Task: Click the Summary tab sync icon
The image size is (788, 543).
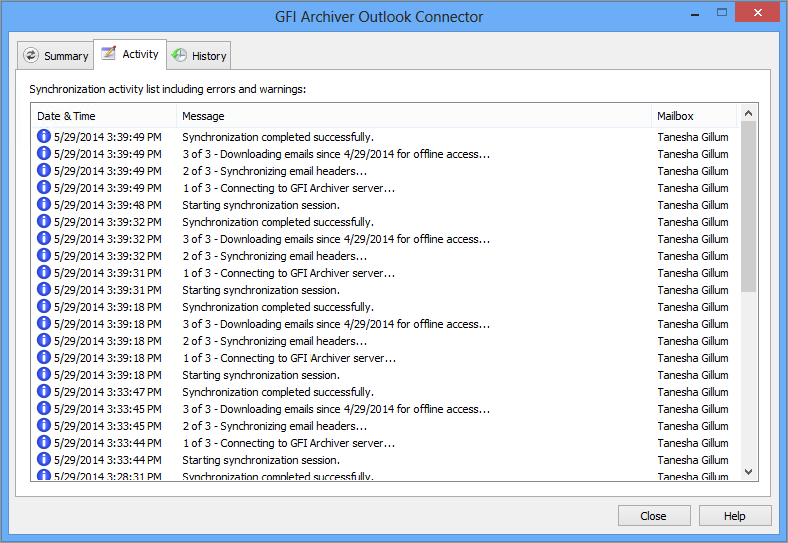Action: tap(31, 55)
